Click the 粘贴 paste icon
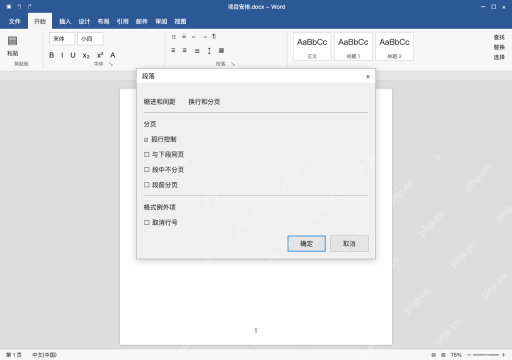512x360 pixels. coord(13,41)
